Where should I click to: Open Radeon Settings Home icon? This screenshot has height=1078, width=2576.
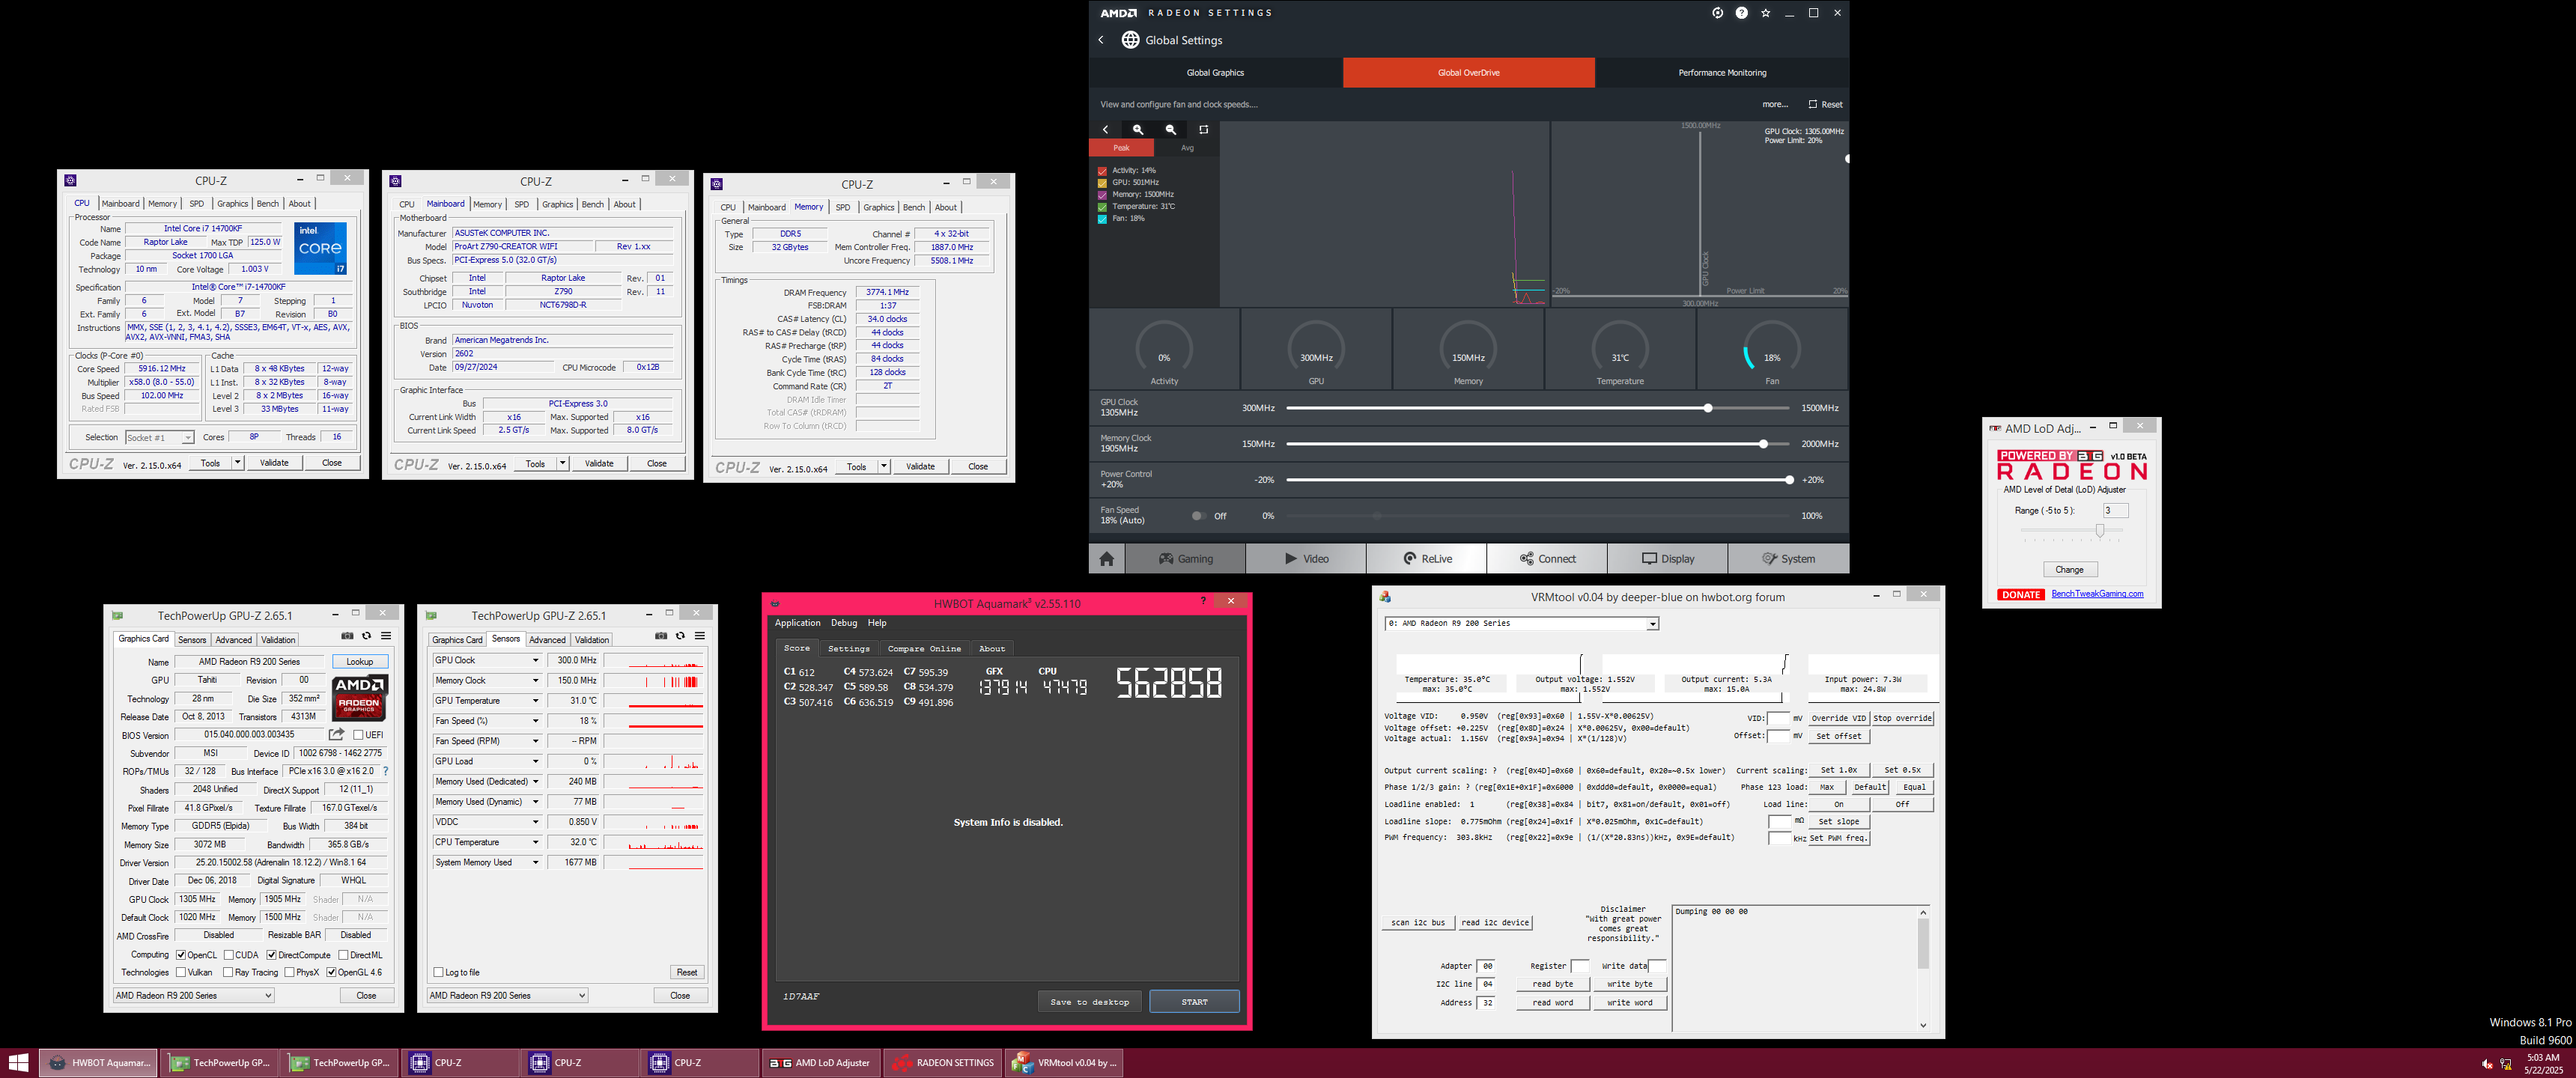click(1106, 559)
